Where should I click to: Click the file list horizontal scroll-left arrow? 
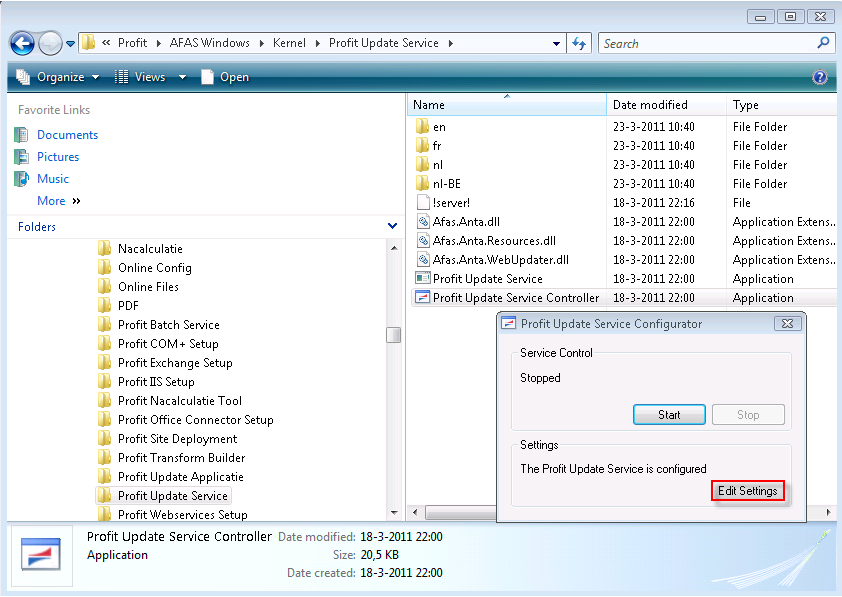pos(415,513)
